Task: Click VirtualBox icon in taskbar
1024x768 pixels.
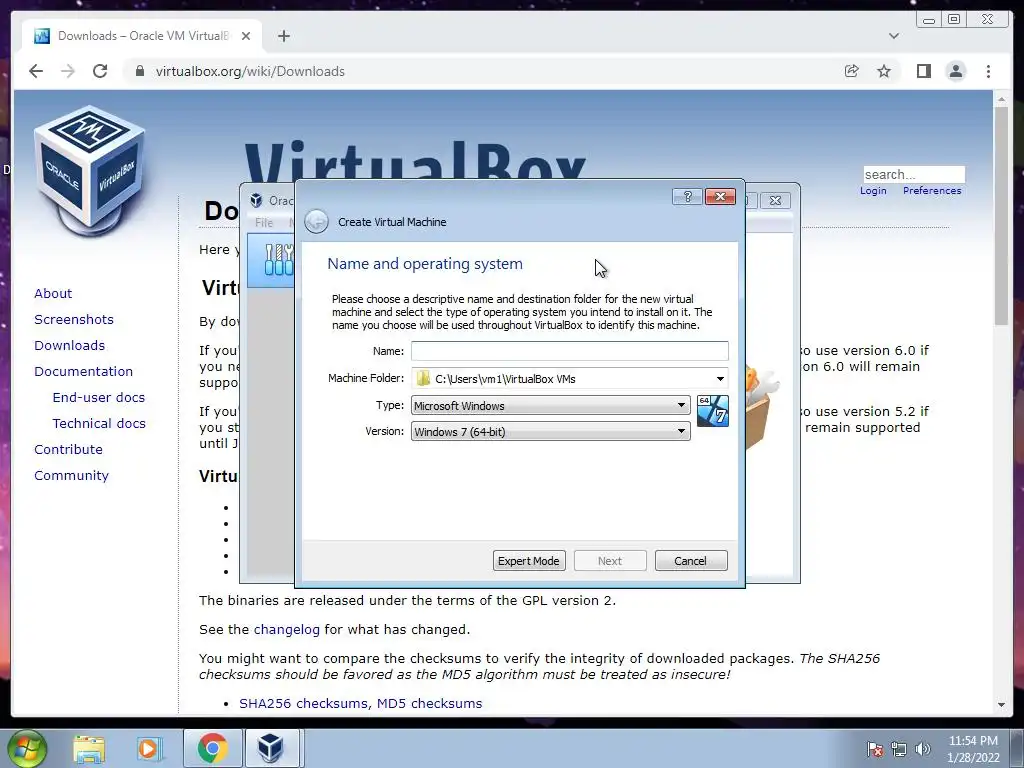Action: point(270,749)
